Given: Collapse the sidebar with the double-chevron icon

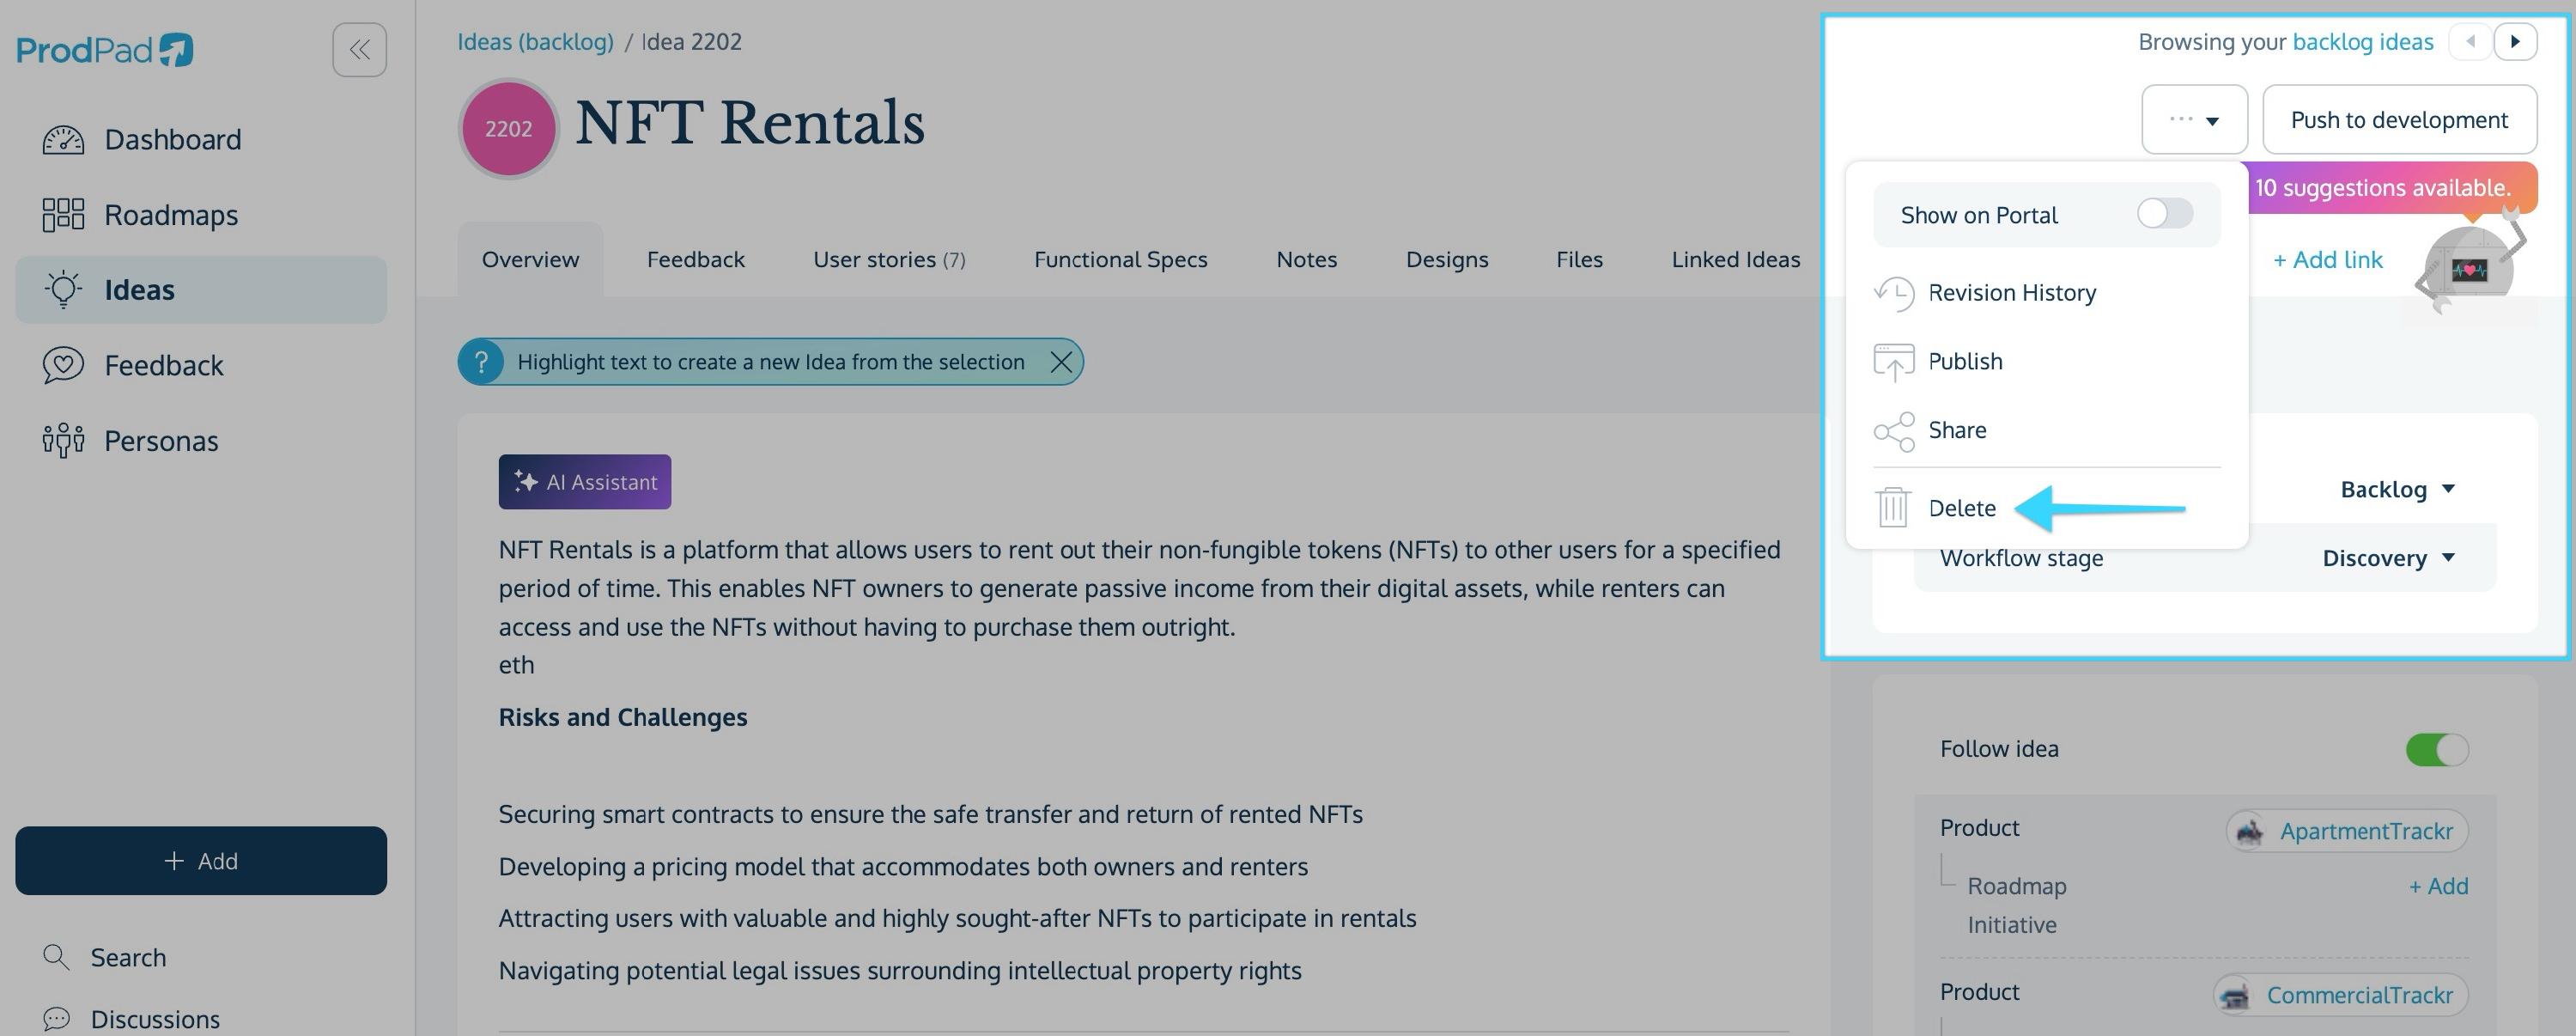Looking at the screenshot, I should pyautogui.click(x=359, y=49).
